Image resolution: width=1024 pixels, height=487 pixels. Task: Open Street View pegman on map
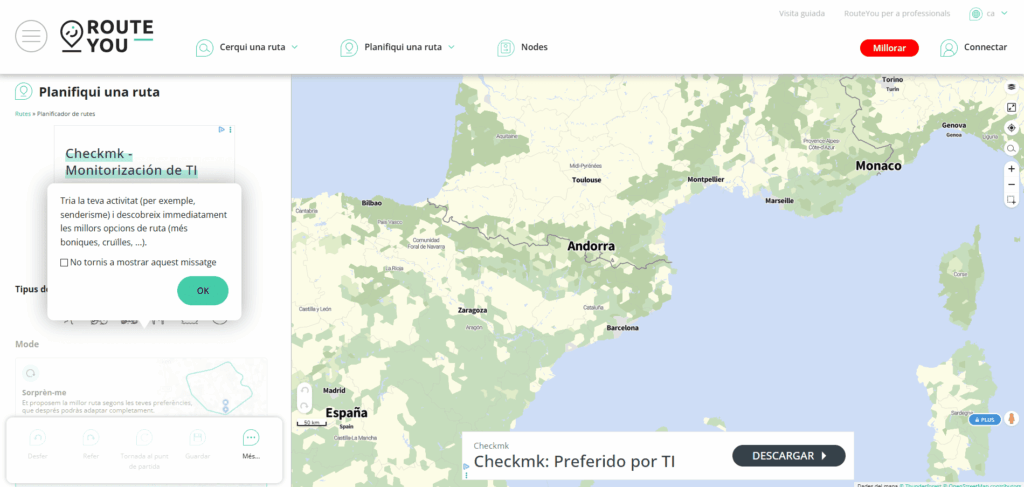click(1011, 419)
